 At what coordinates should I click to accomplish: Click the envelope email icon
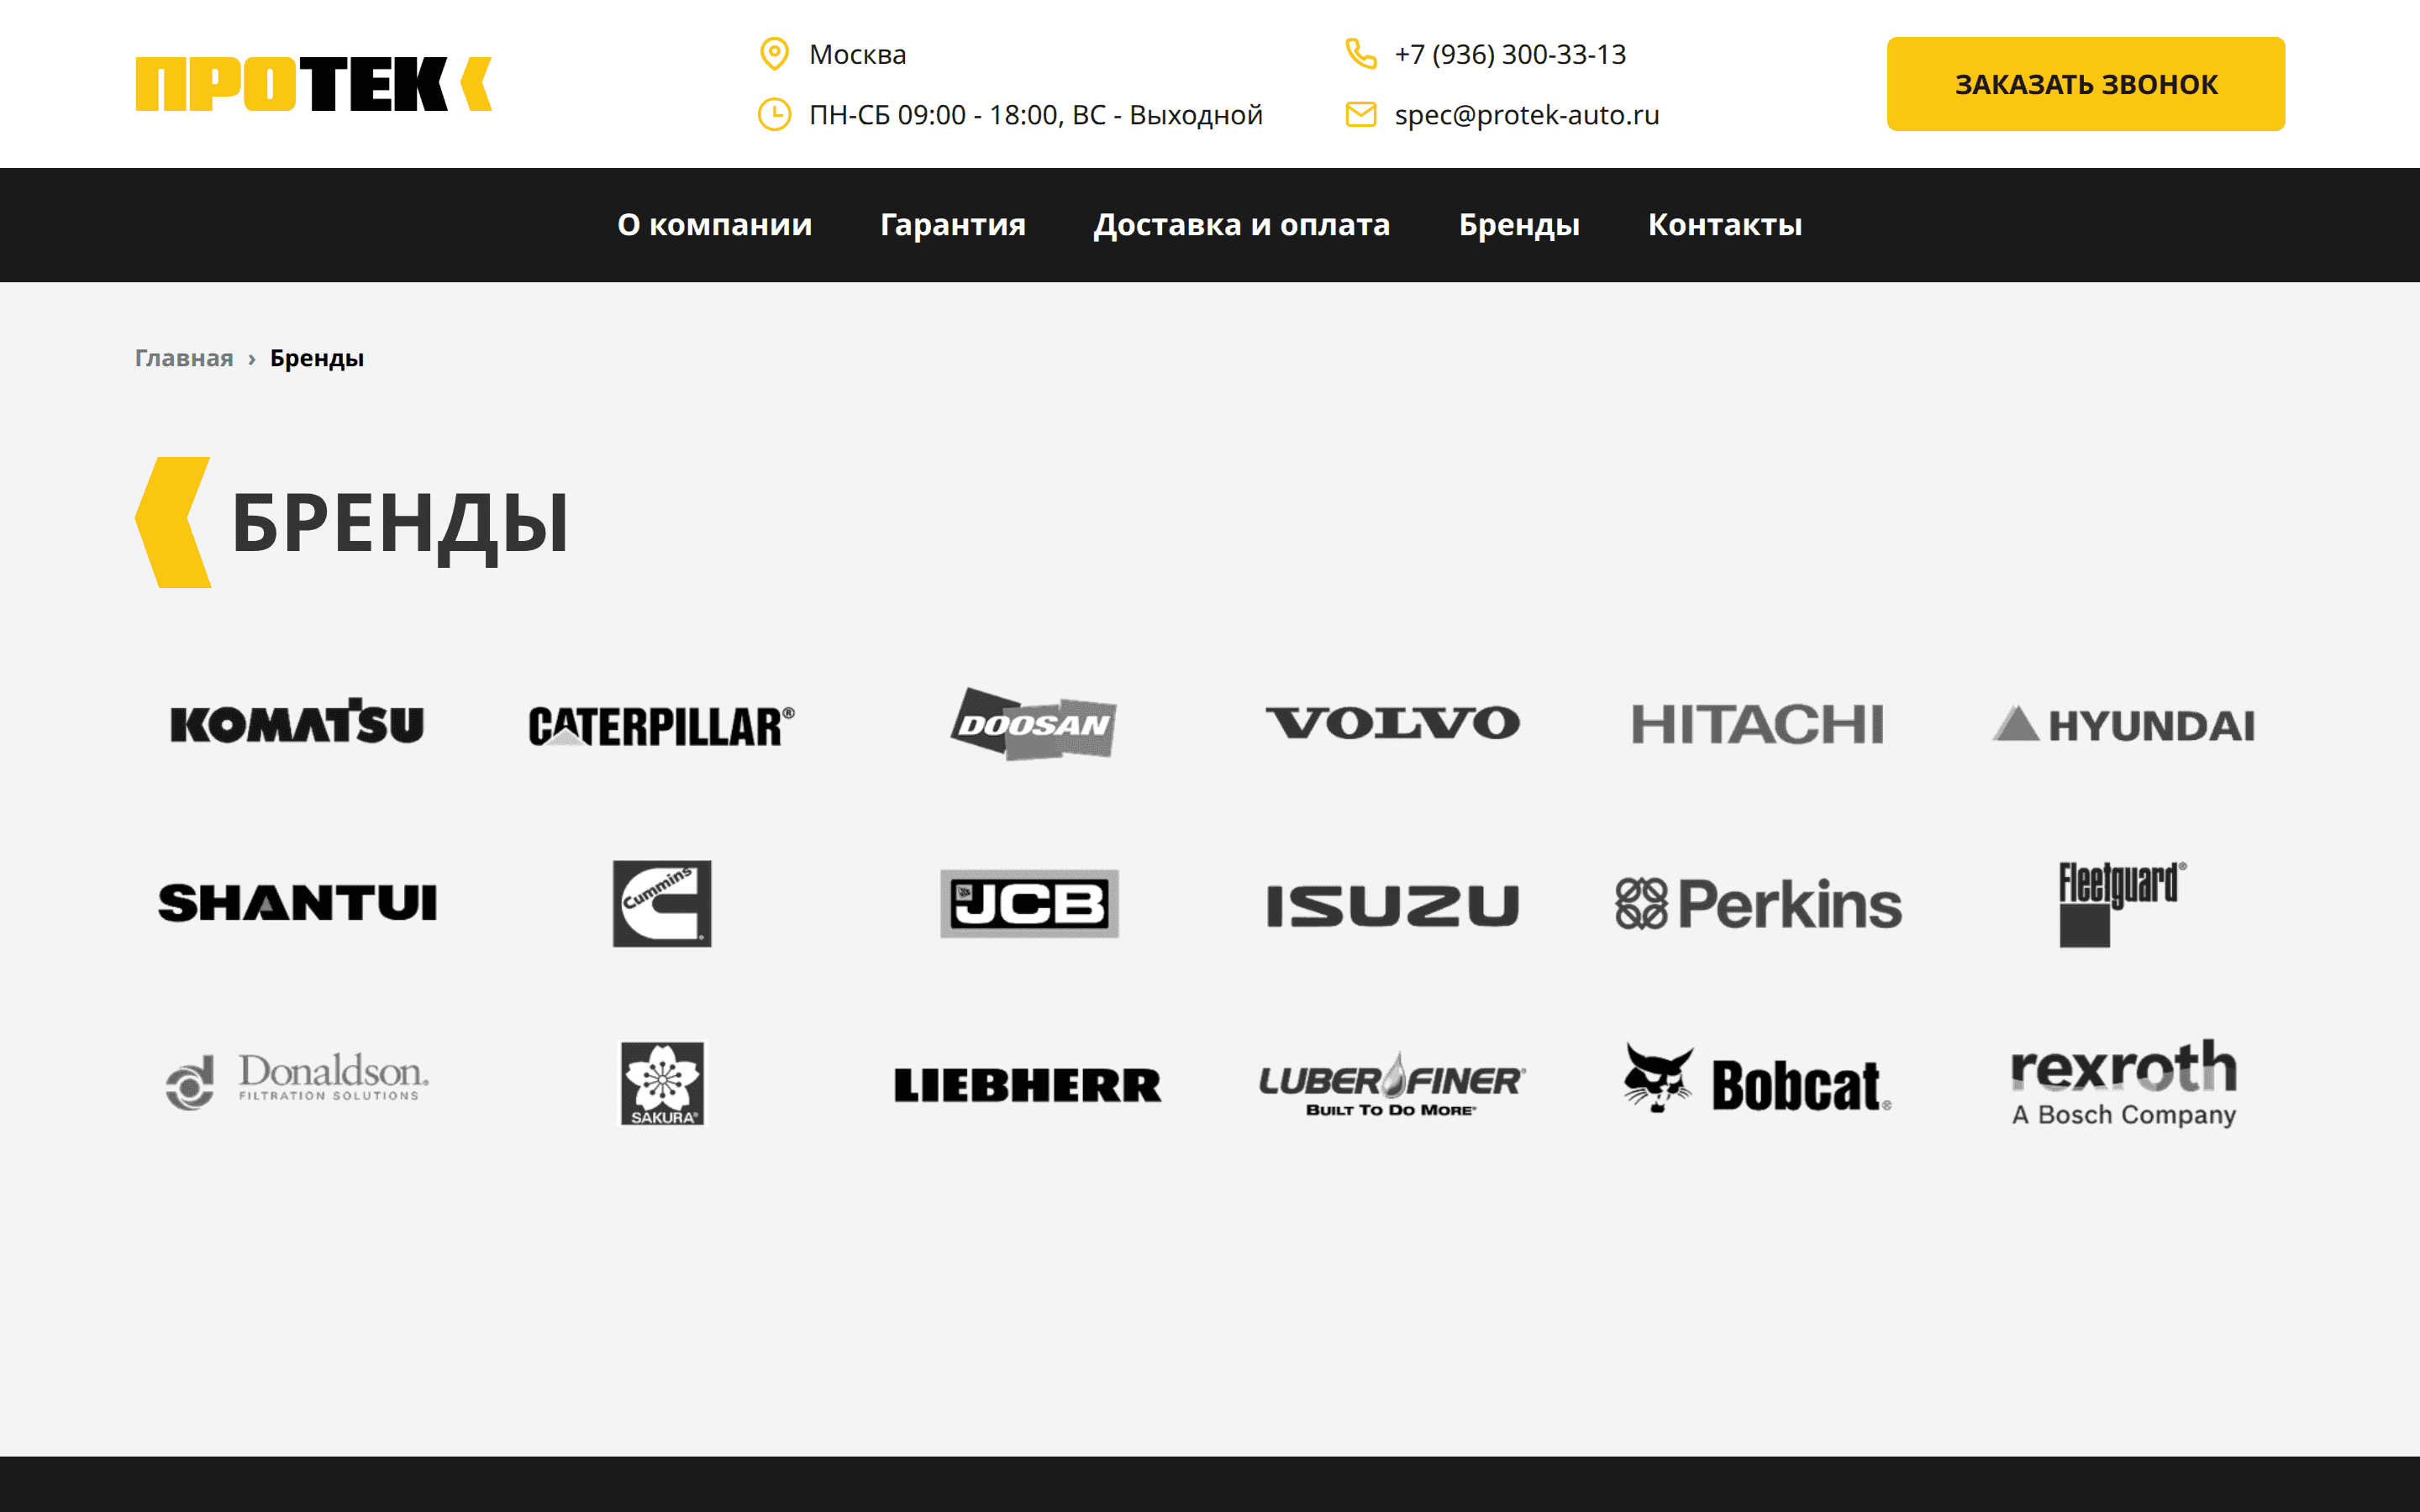[x=1361, y=115]
